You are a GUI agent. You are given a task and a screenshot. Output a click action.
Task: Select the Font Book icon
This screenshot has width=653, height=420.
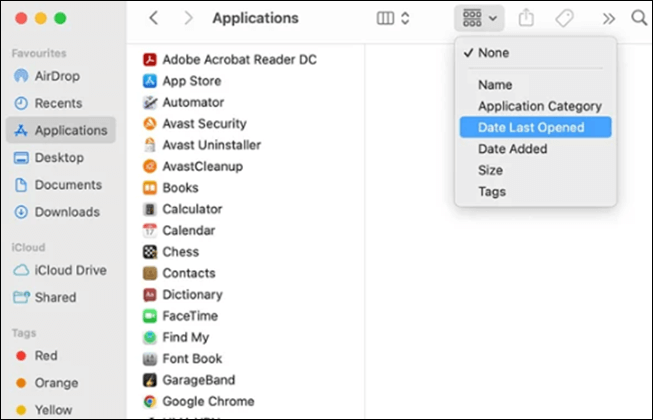click(x=150, y=359)
